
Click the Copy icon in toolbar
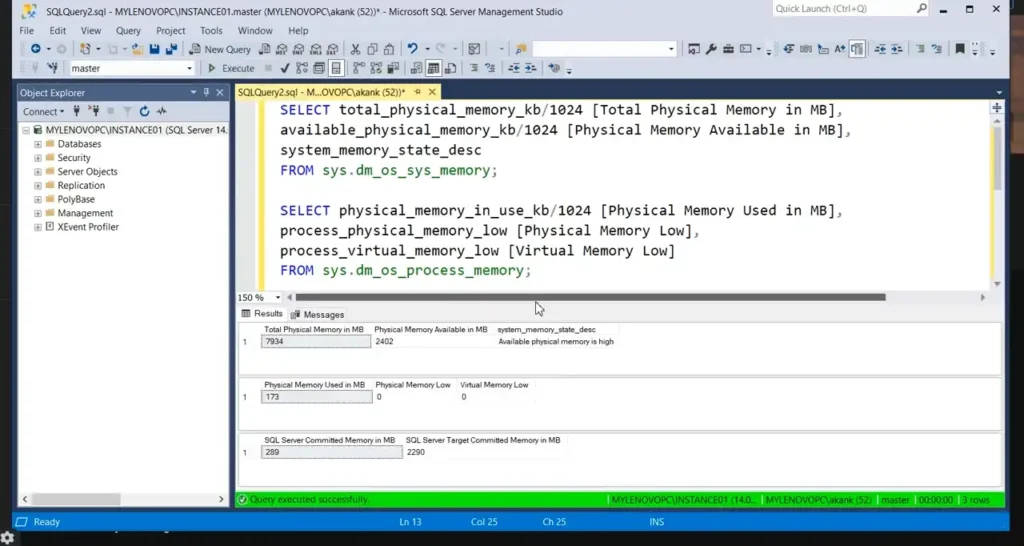[x=372, y=49]
